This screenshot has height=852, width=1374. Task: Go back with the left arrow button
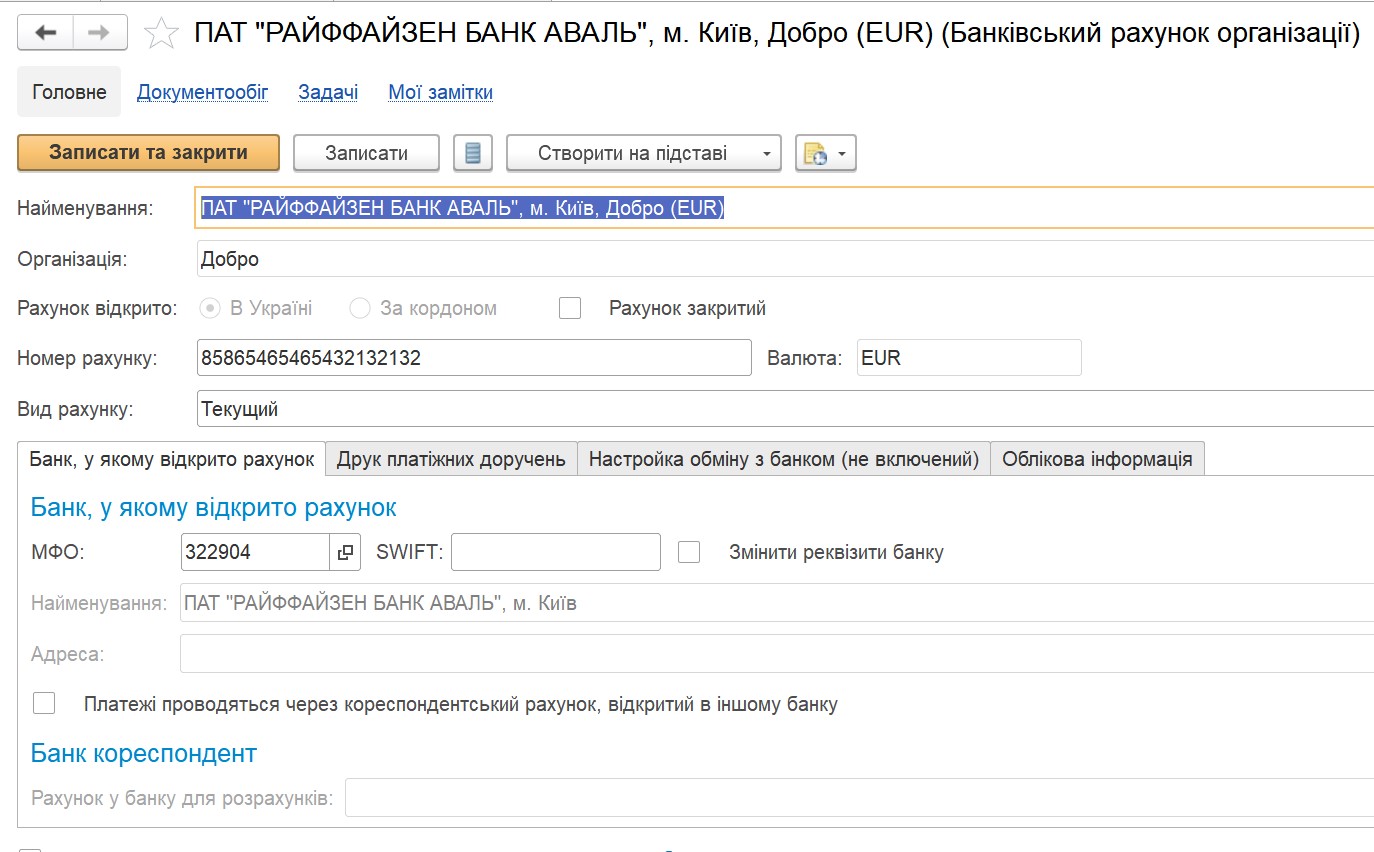46,33
